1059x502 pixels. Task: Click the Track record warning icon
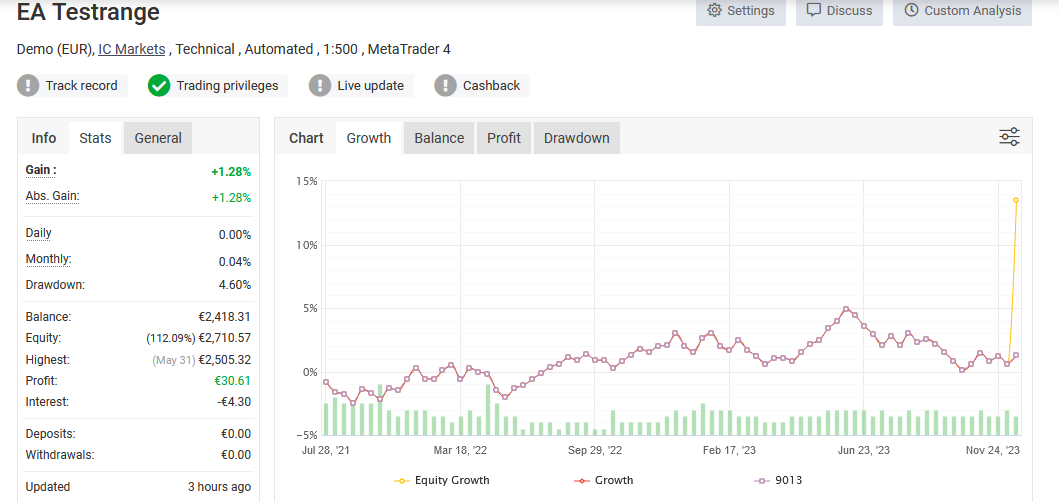click(28, 86)
